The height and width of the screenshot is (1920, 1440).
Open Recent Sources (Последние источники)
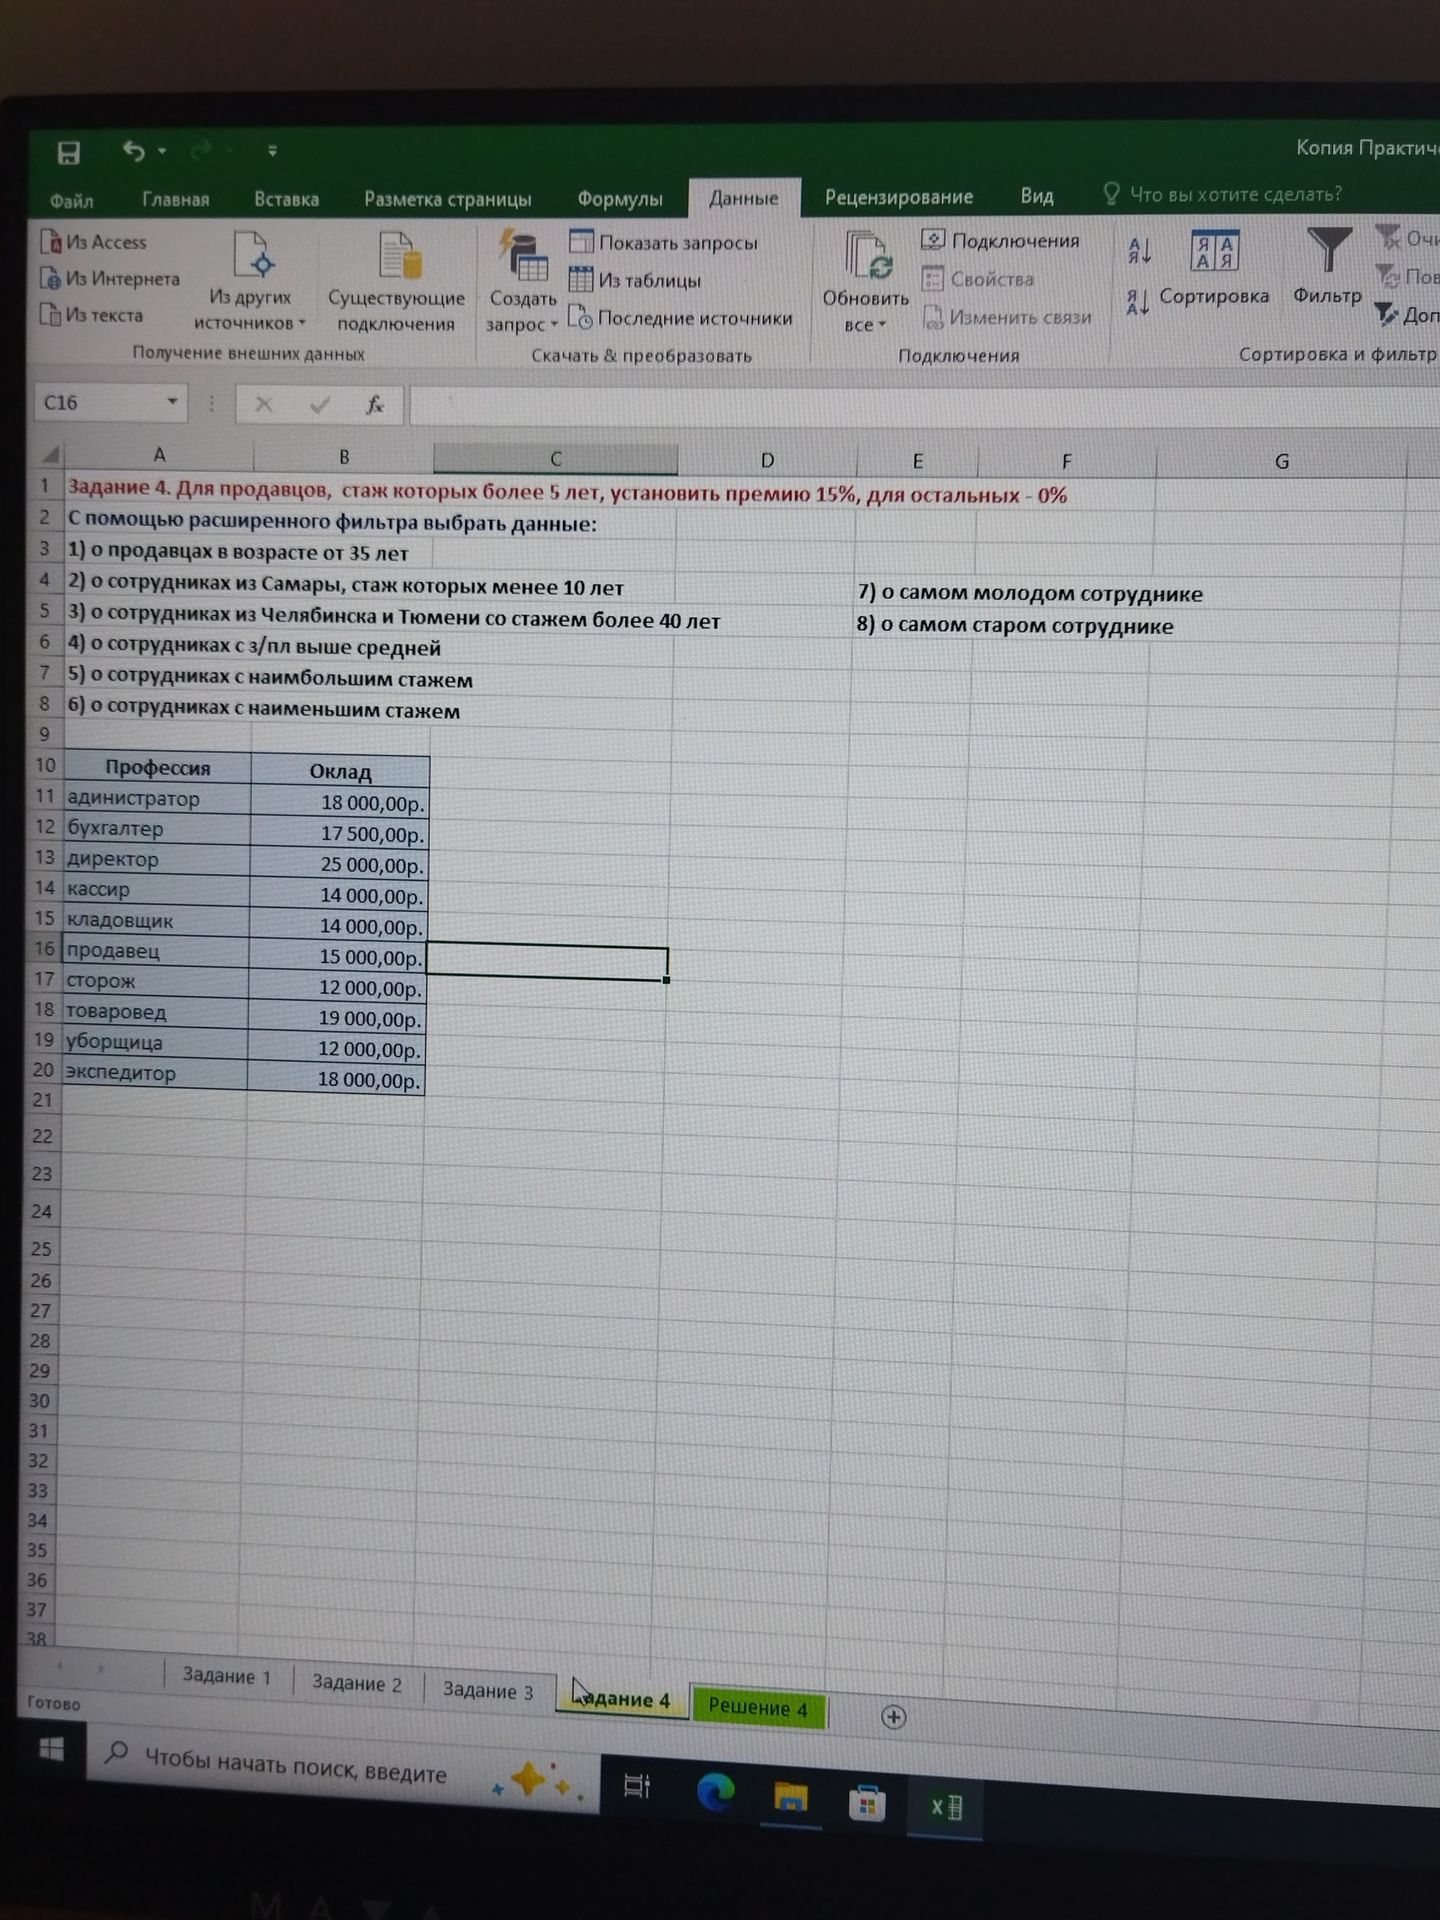pyautogui.click(x=681, y=318)
